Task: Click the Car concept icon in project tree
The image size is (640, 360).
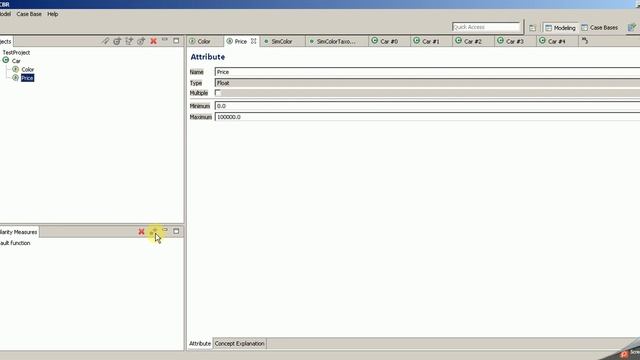Action: click(x=6, y=60)
